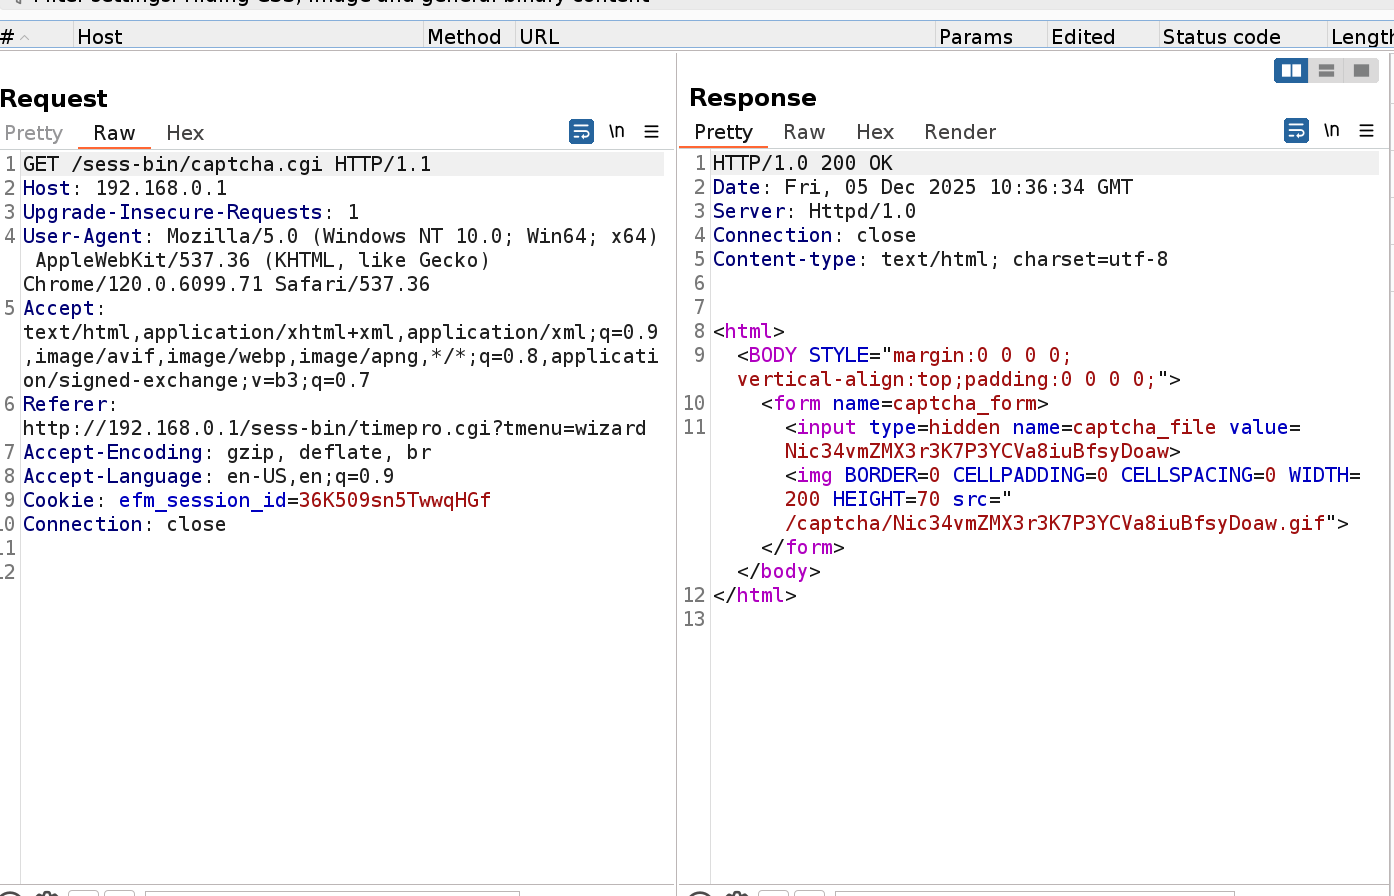The height and width of the screenshot is (896, 1394).
Task: Select the top/bottom split layout icon
Action: (1326, 71)
